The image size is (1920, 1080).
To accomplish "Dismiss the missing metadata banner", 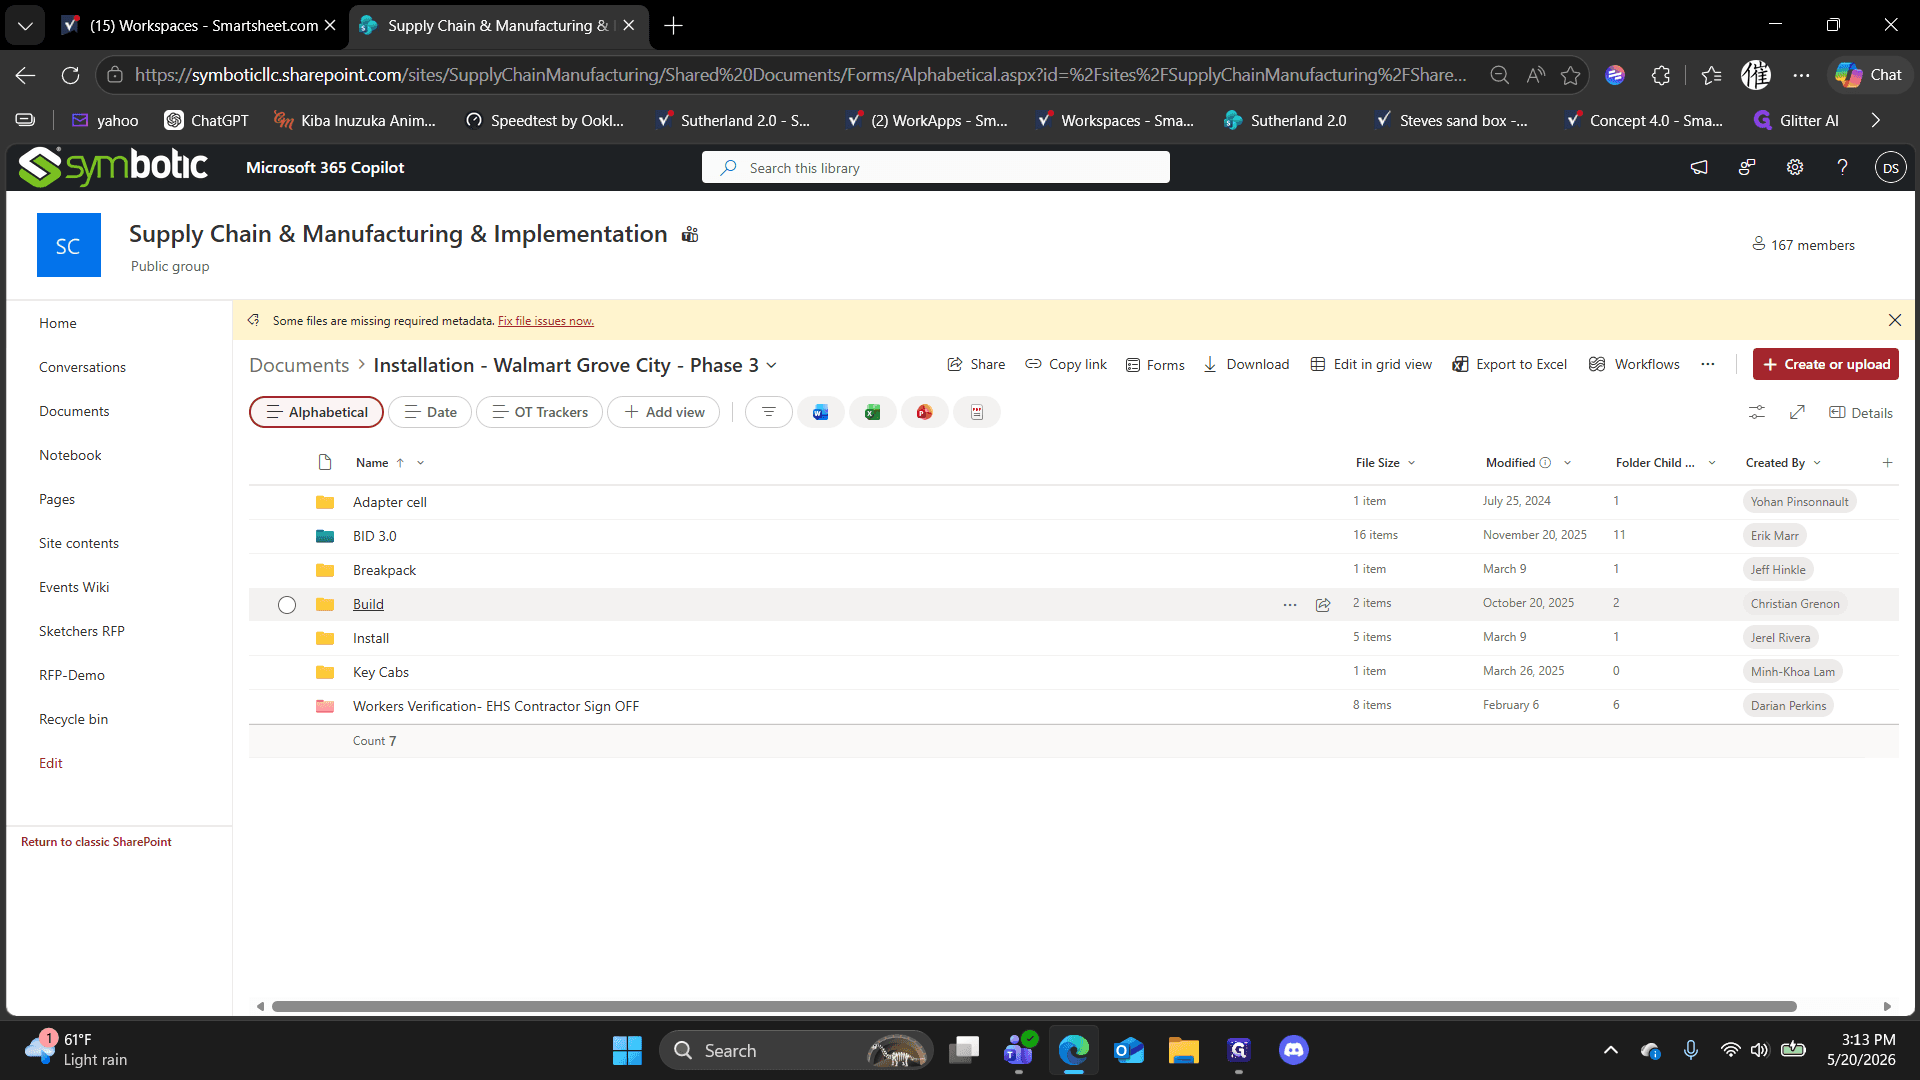I will [1895, 320].
